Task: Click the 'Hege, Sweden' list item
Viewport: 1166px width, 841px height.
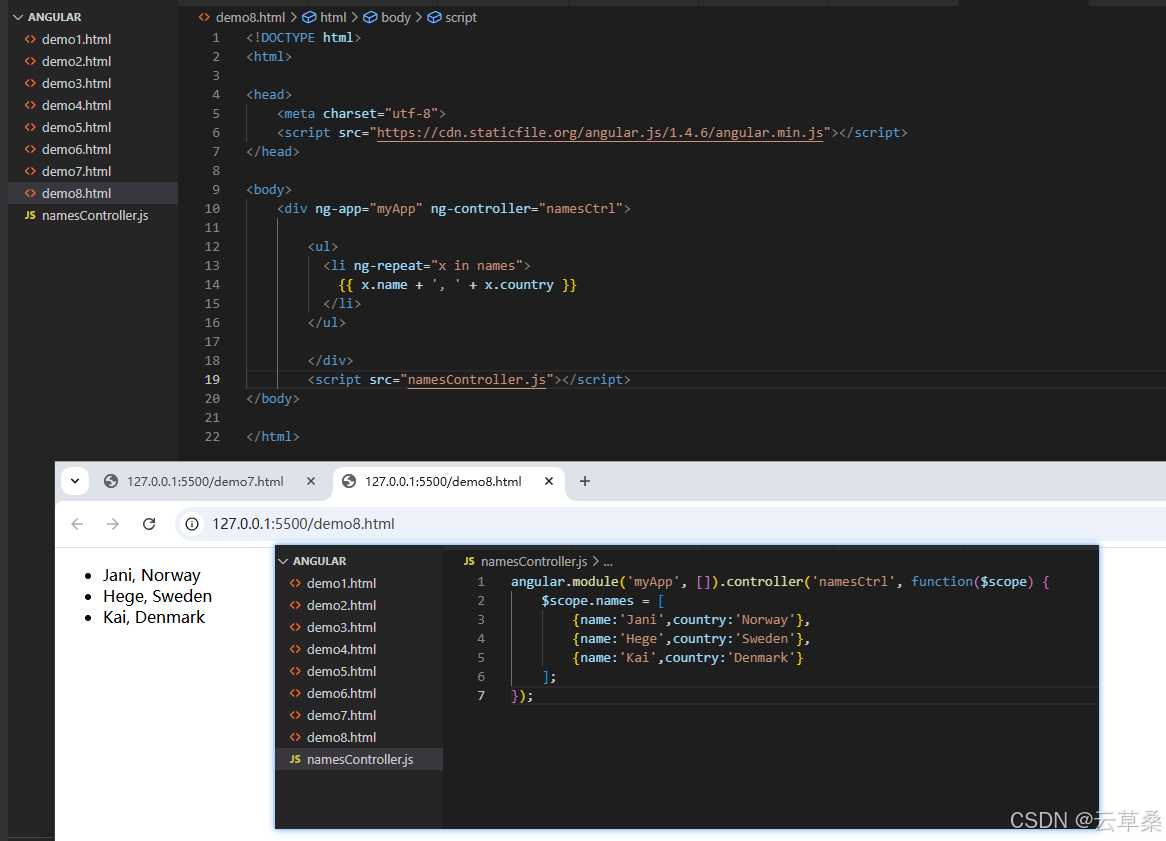Action: point(158,596)
